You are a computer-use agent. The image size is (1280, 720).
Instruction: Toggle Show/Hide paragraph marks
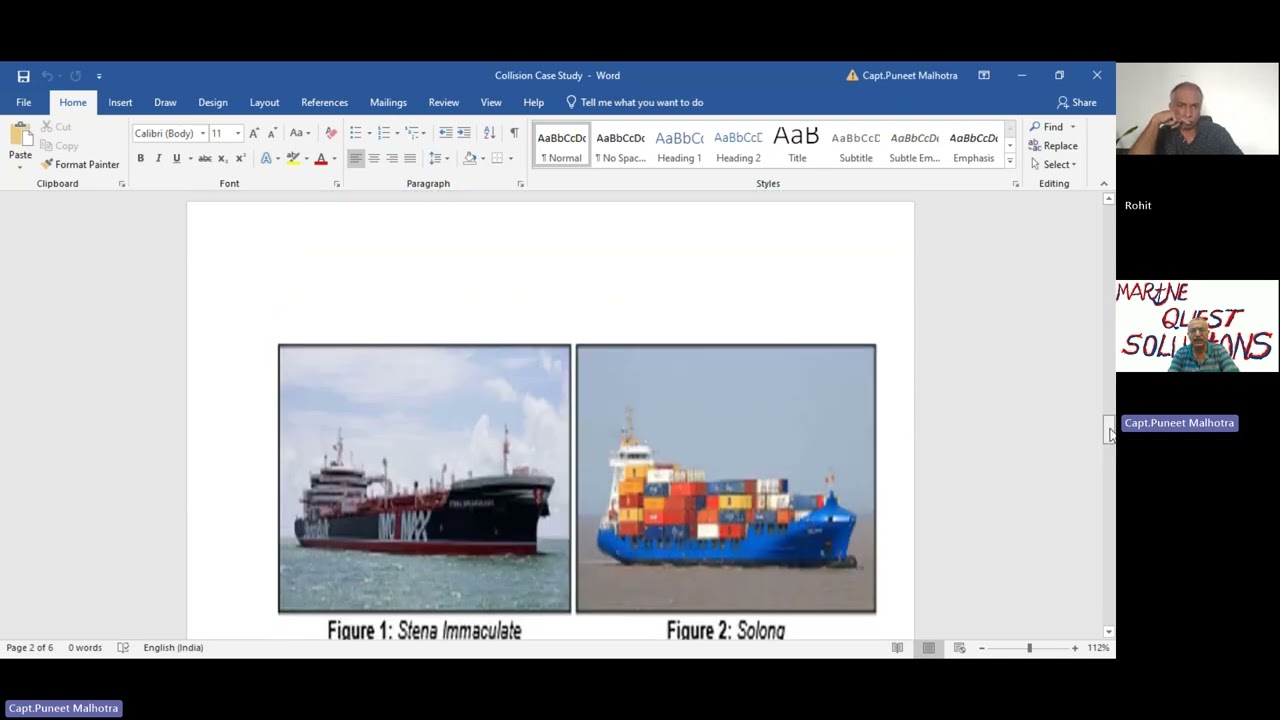[x=514, y=133]
